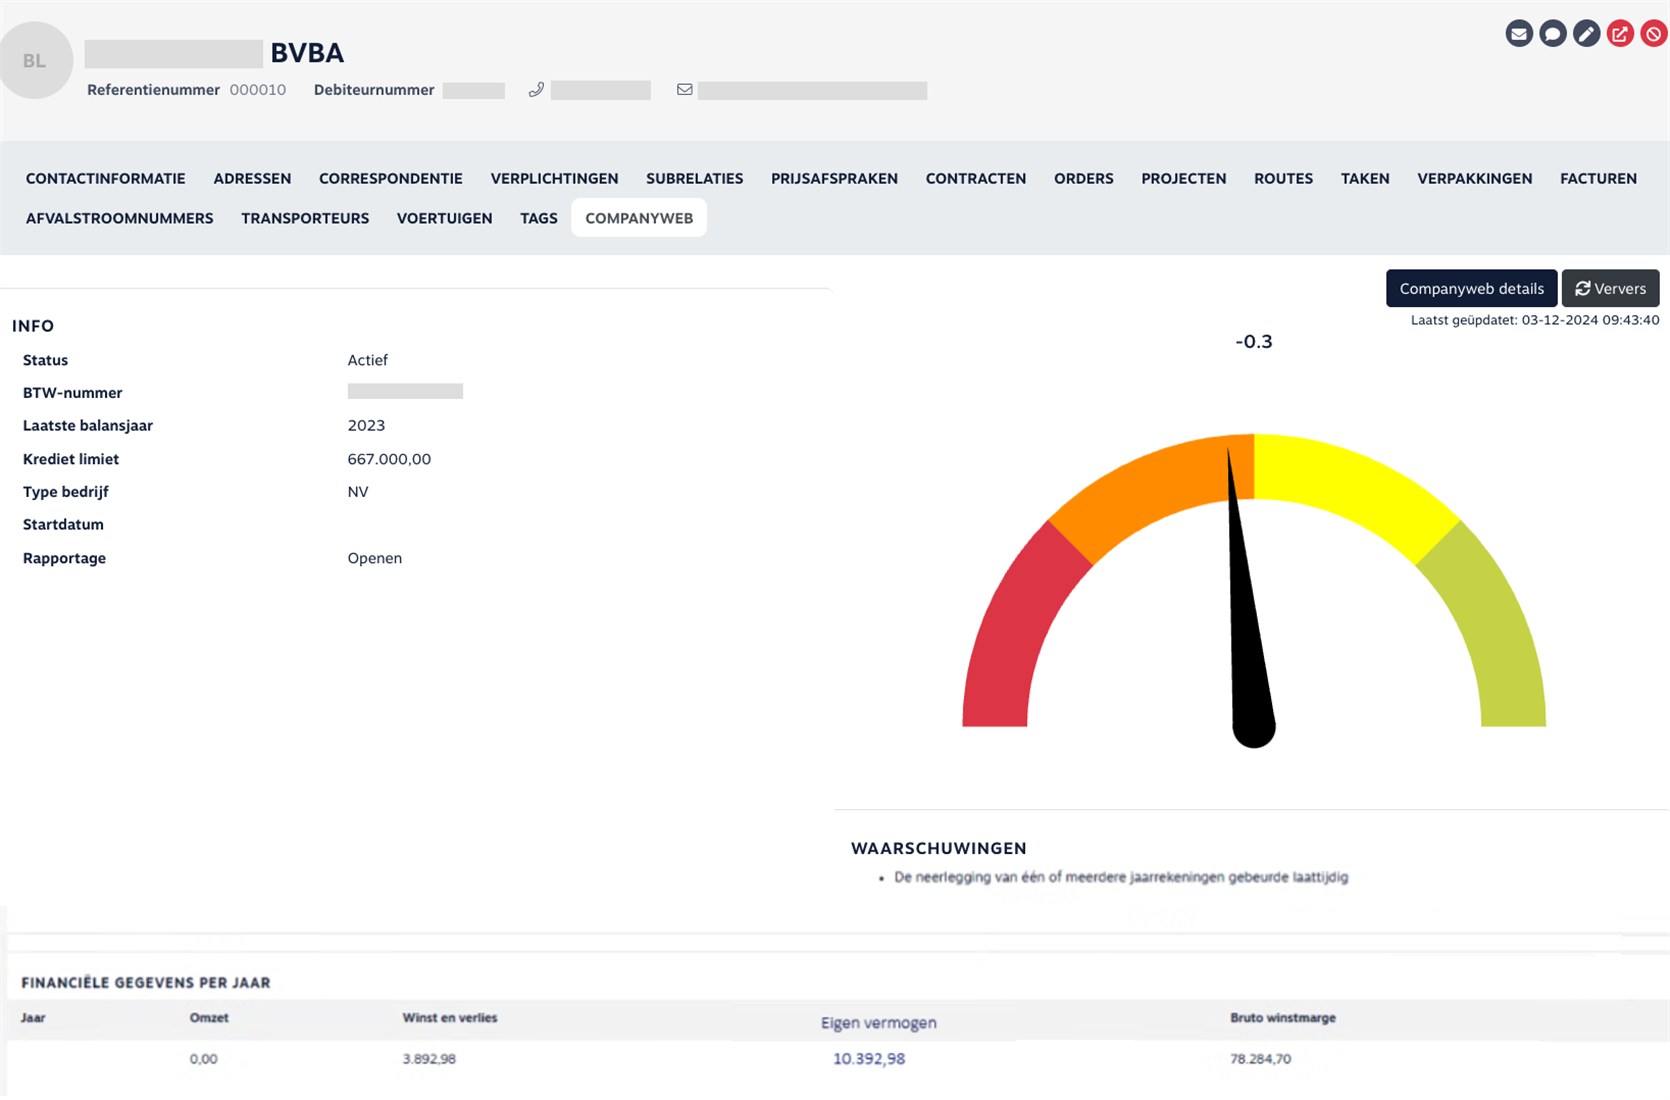Click the Ververs refresh button
Image resolution: width=1670 pixels, height=1100 pixels.
(x=1610, y=288)
